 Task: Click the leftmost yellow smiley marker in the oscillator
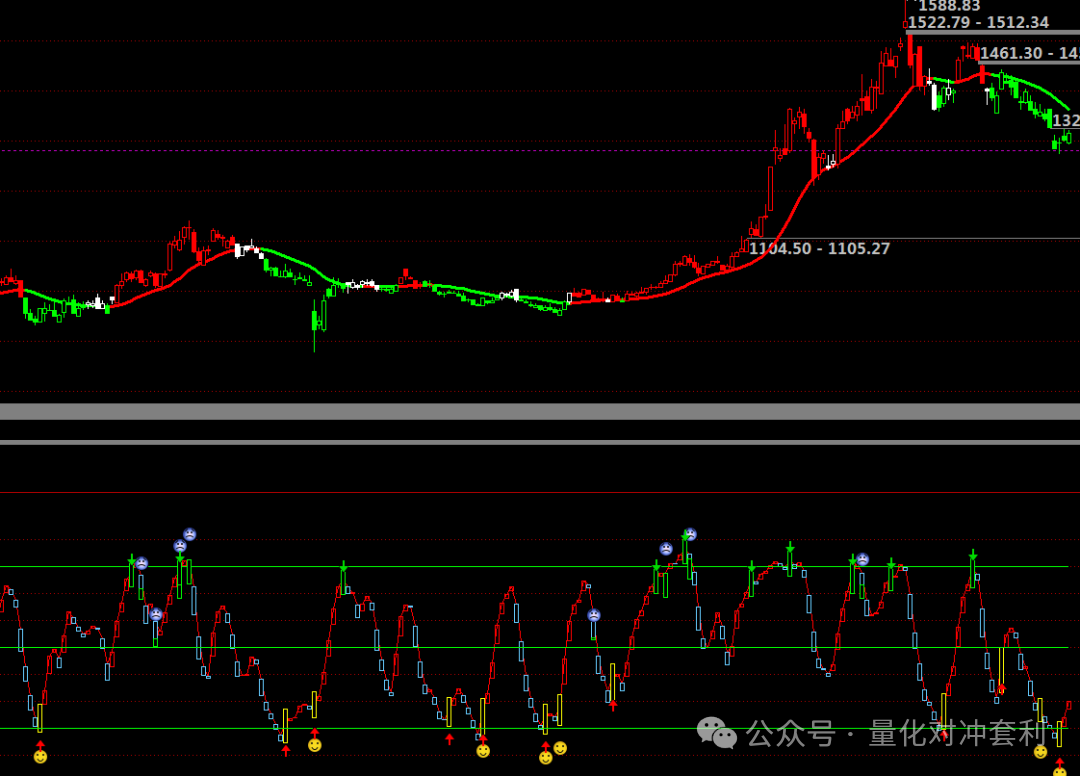pos(41,757)
